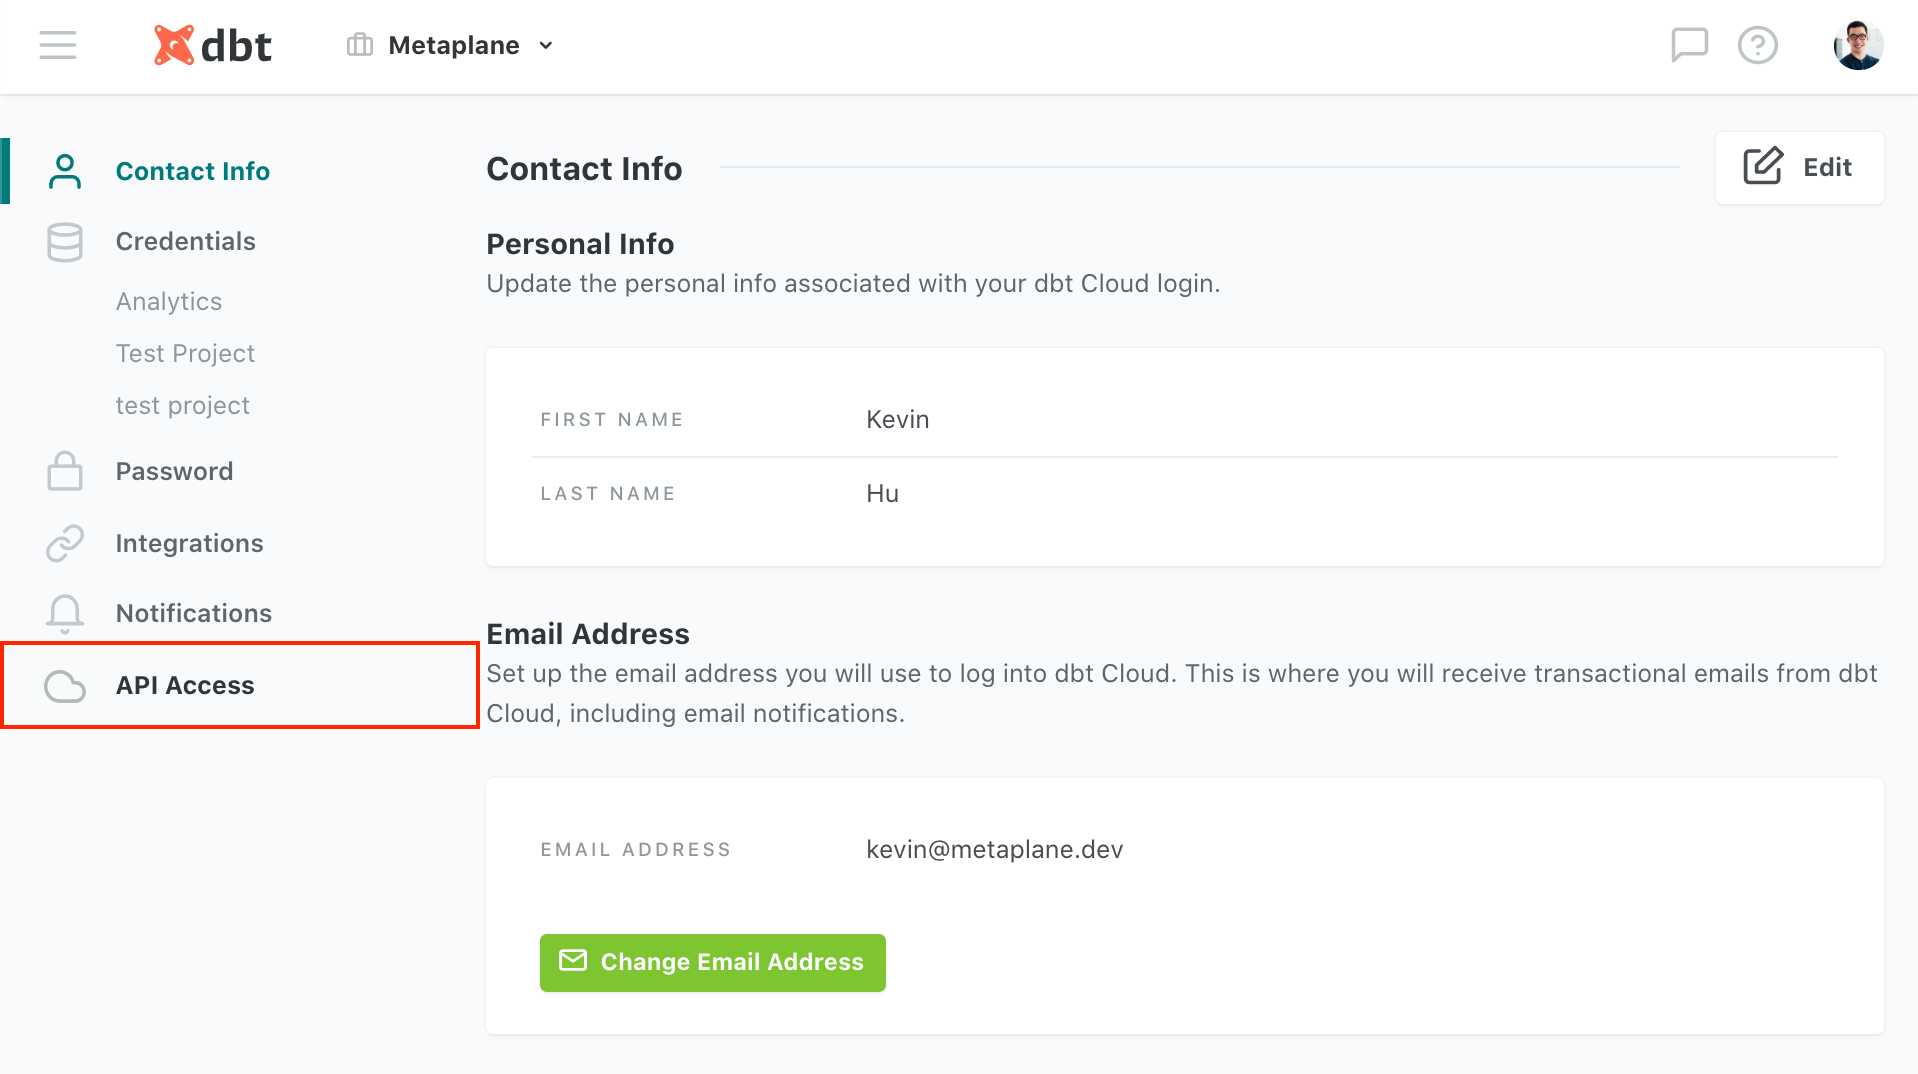Click the briefcase account icon beside Metaplane
Screen dimensions: 1918x1074
click(360, 45)
